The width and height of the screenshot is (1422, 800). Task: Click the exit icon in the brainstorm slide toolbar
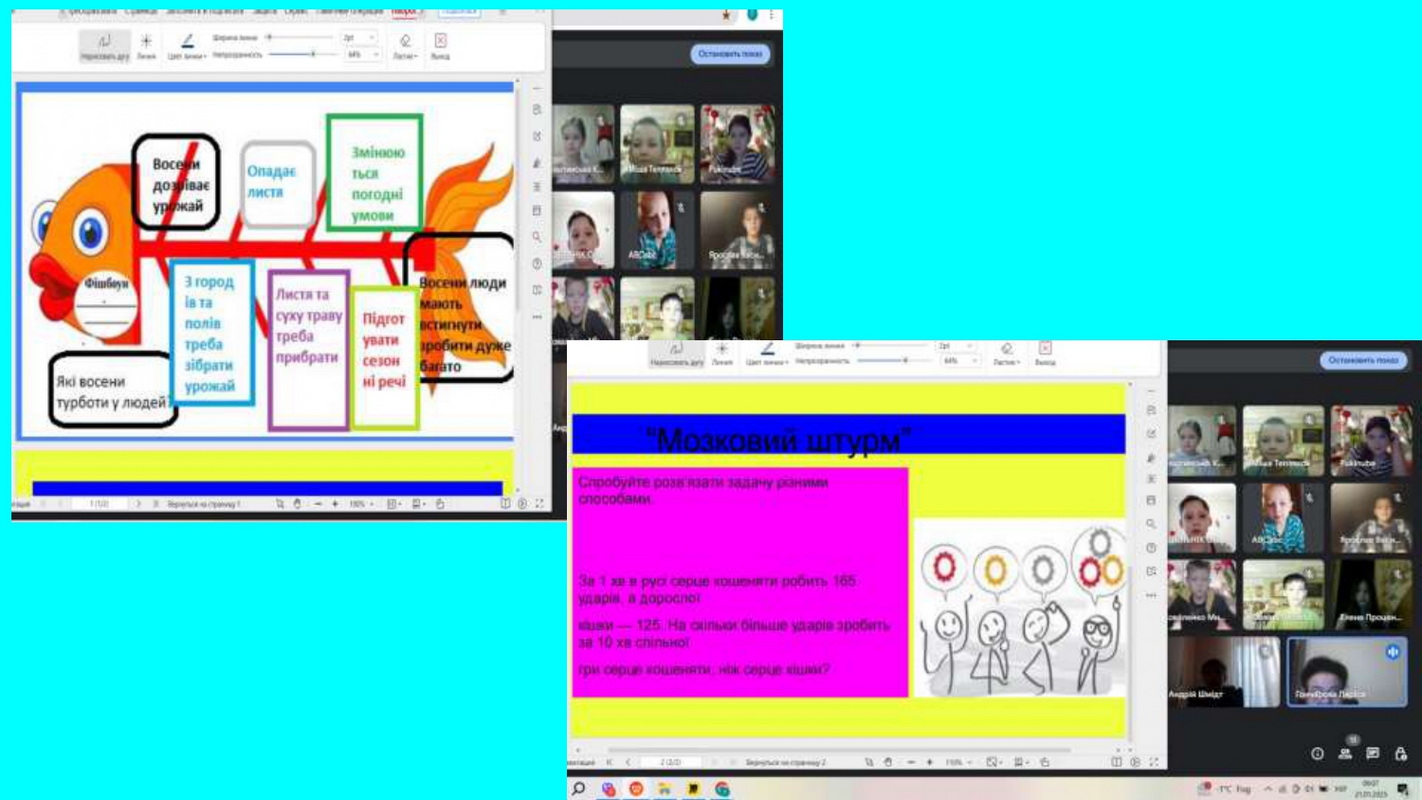[x=1045, y=353]
